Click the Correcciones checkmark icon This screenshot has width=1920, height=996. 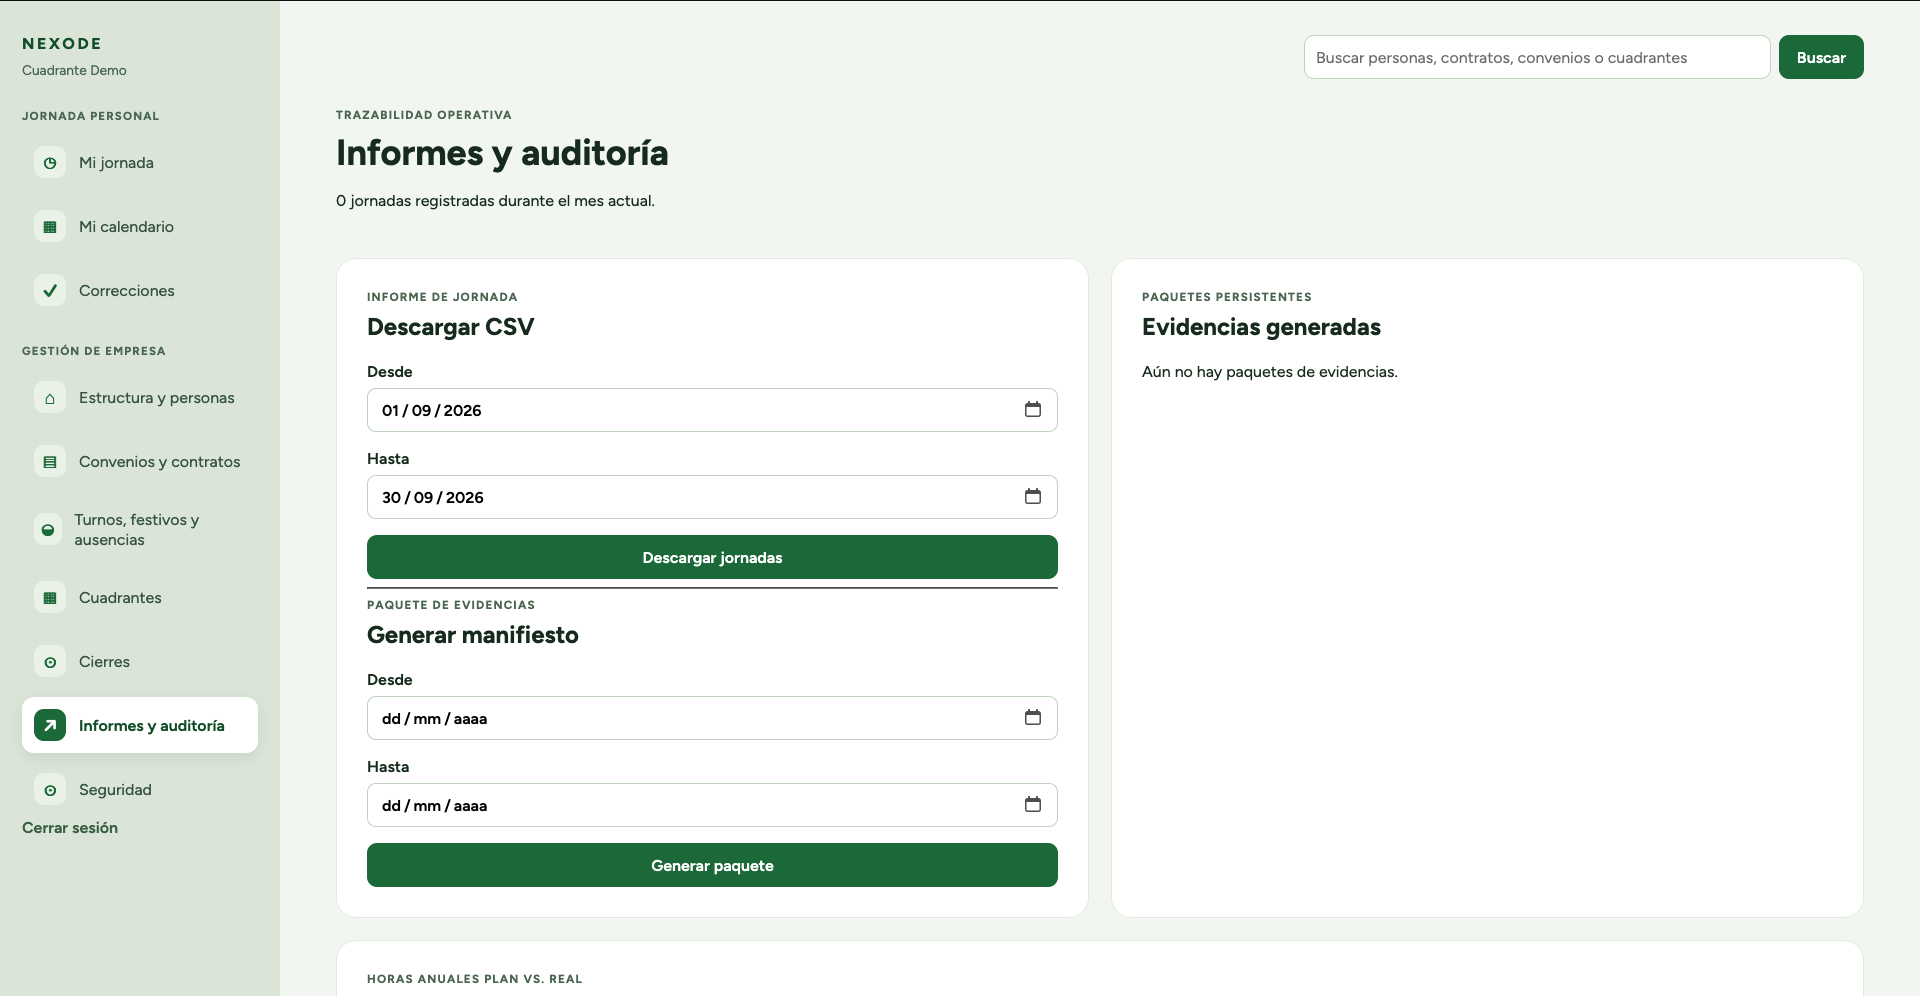50,290
